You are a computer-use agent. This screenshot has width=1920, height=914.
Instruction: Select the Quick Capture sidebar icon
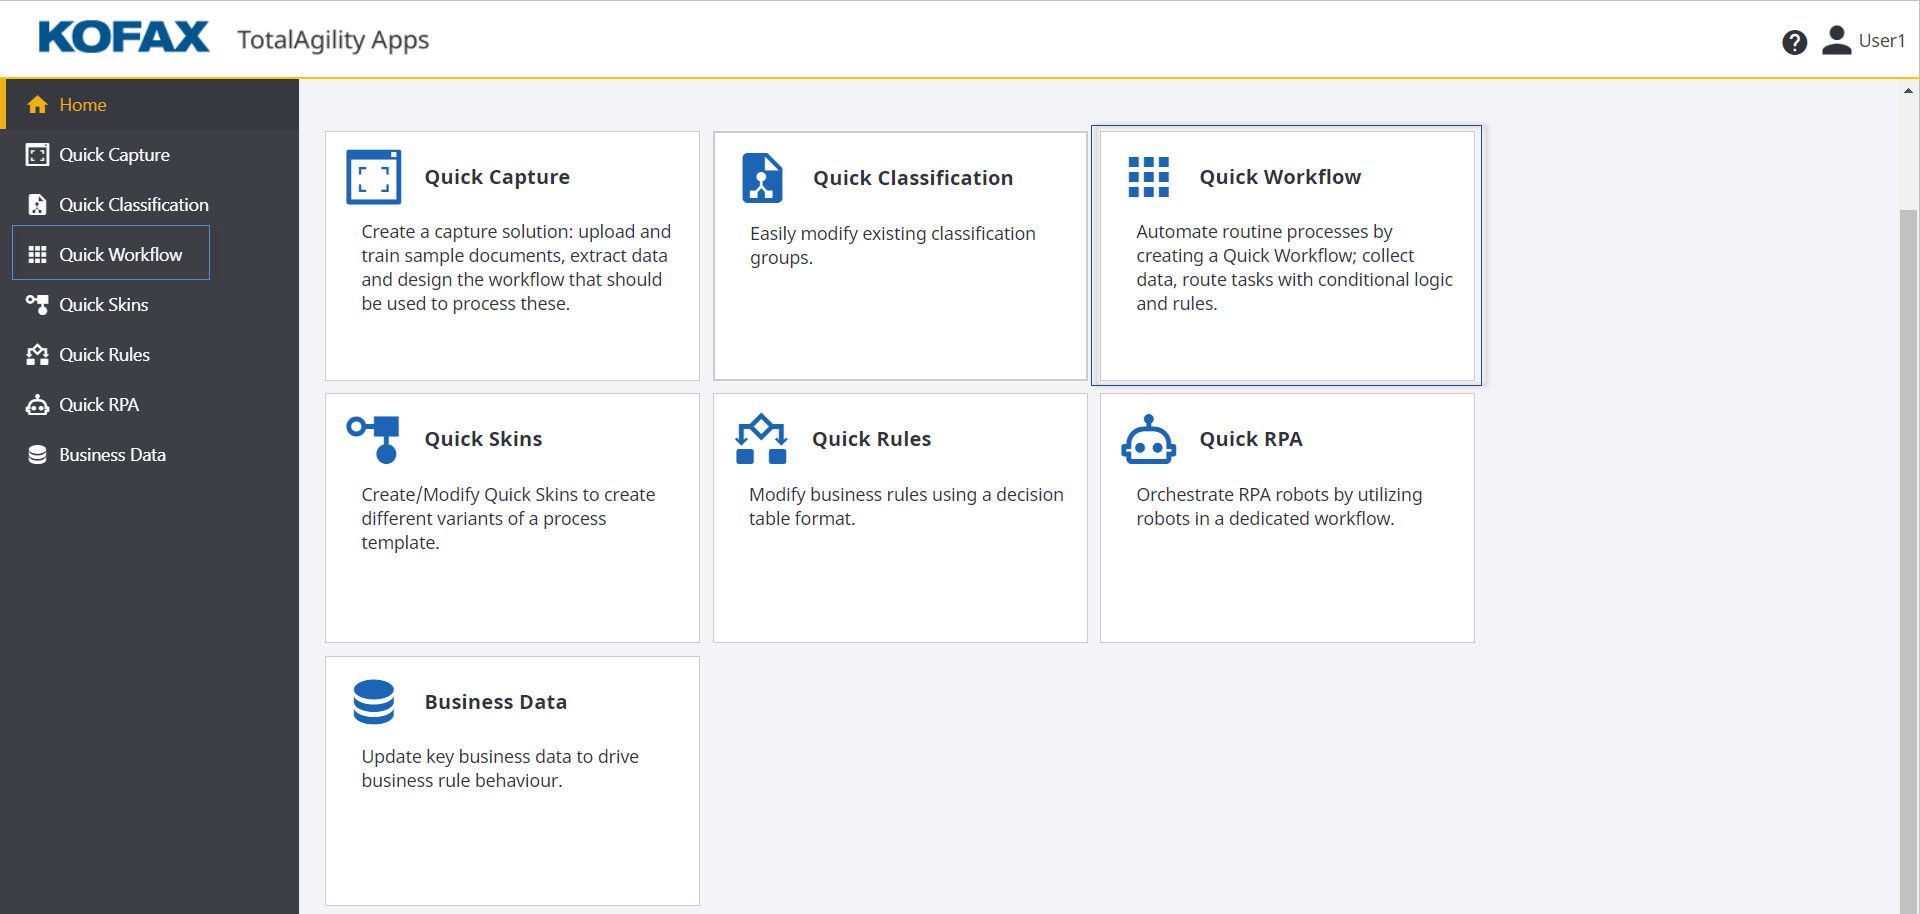[37, 154]
